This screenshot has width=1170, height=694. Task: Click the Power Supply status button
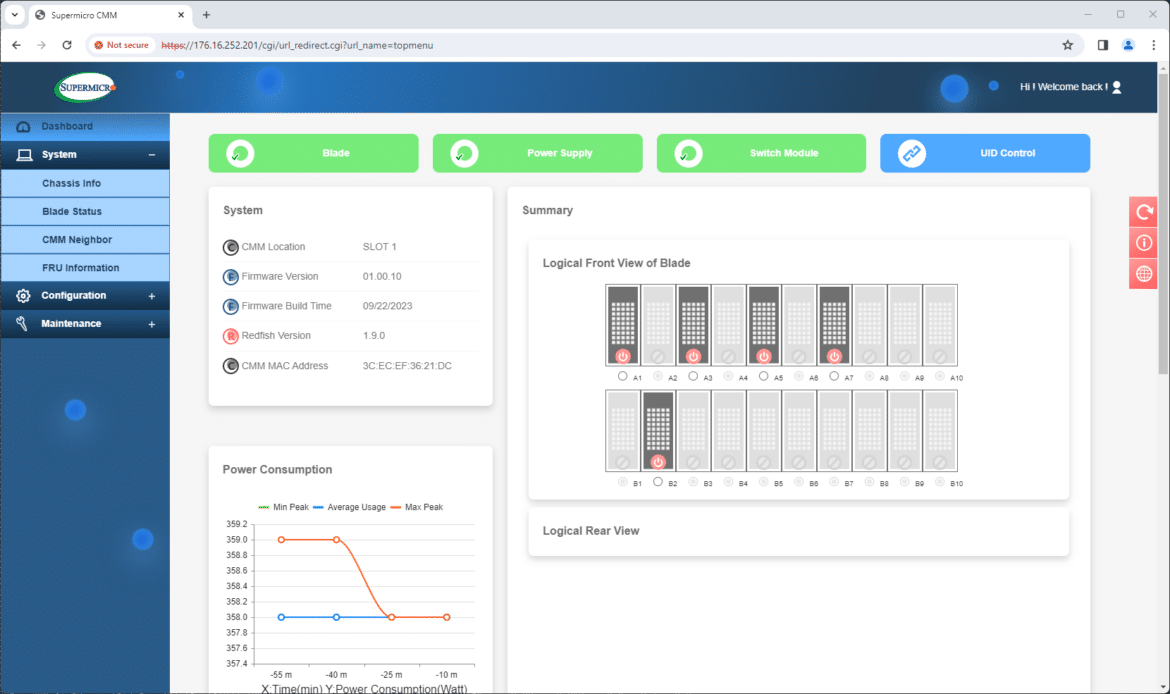pos(537,153)
